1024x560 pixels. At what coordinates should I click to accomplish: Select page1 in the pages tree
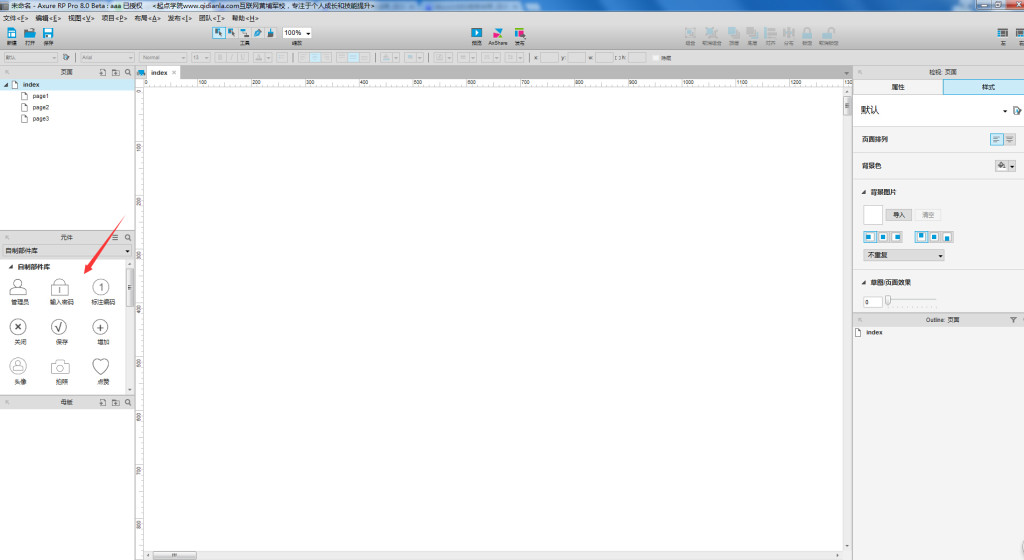click(x=40, y=96)
